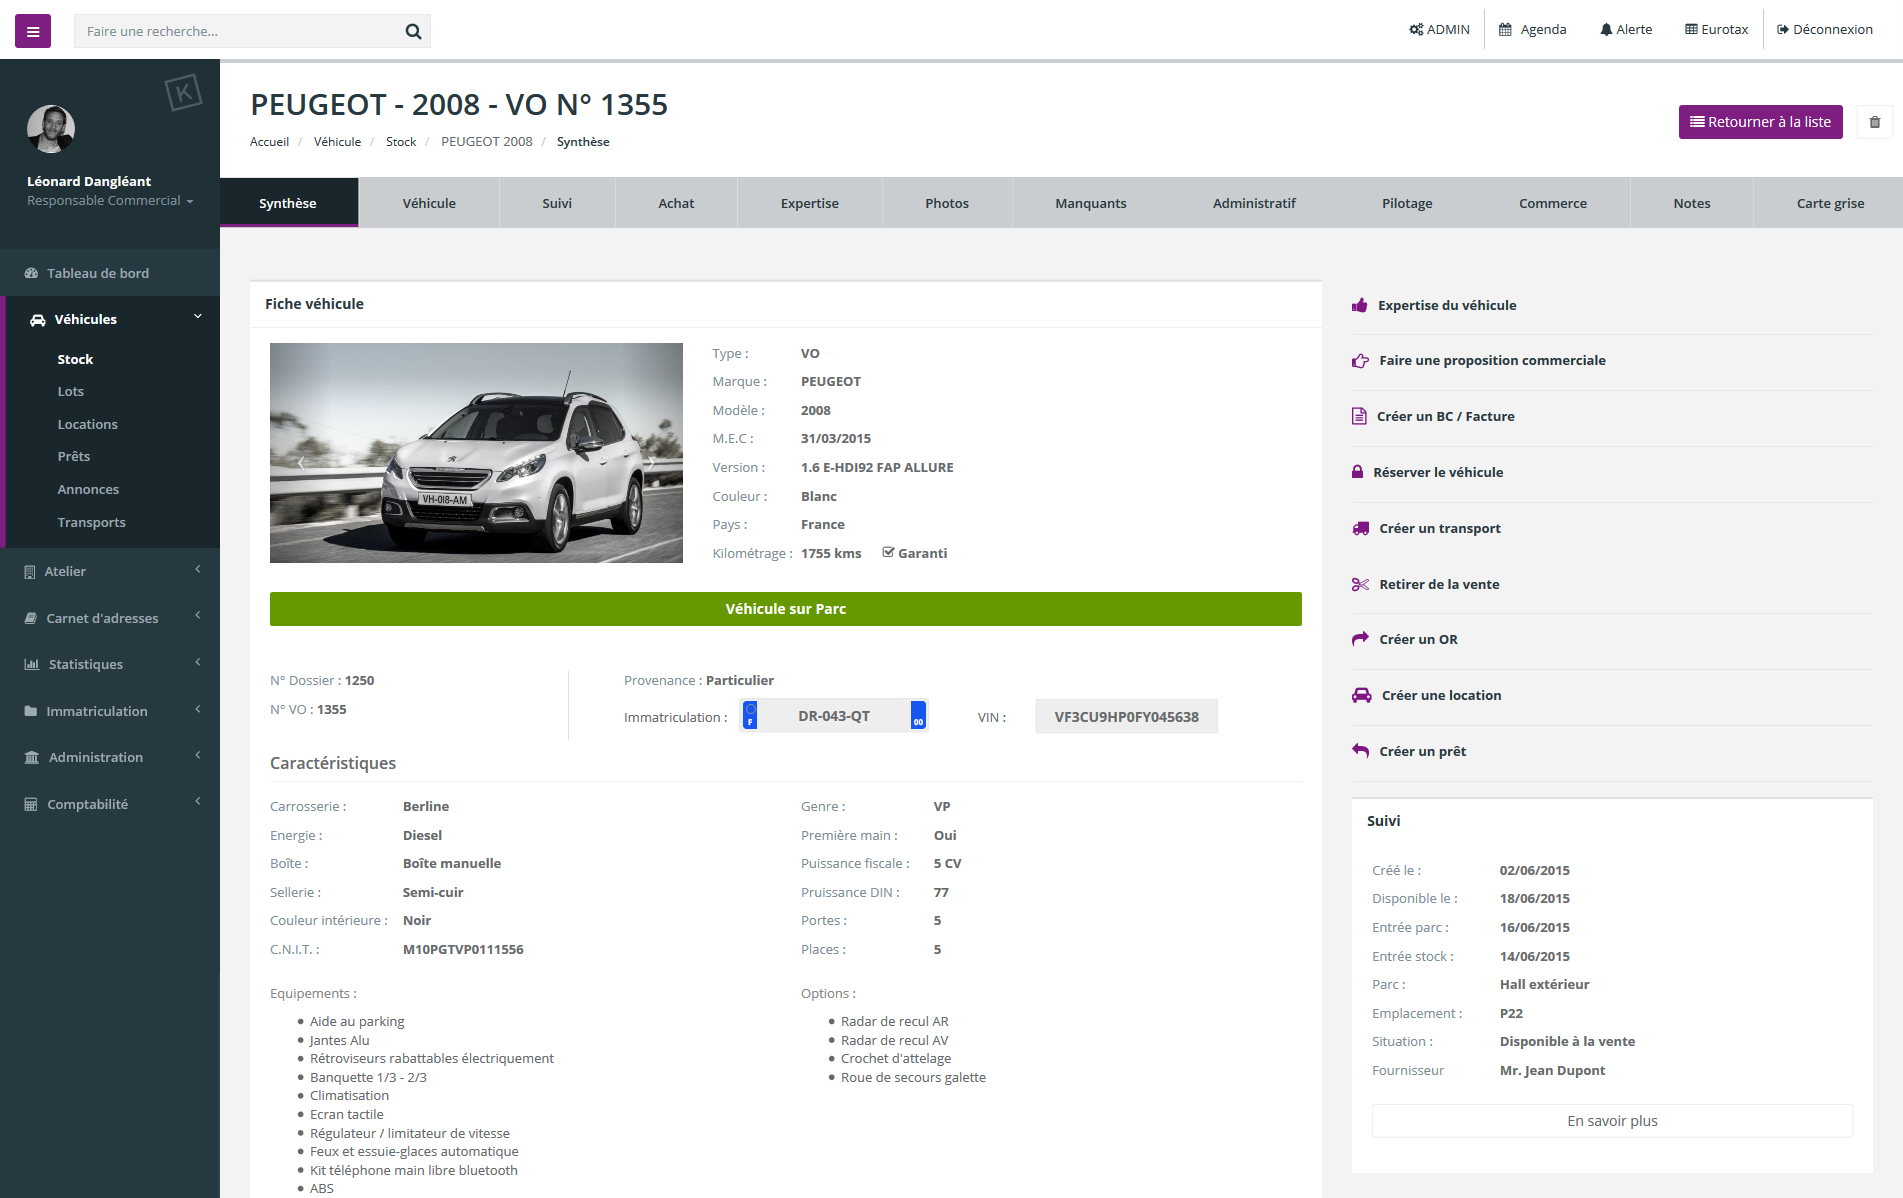Click the Immatriculation folder icon
The width and height of the screenshot is (1903, 1198).
point(31,711)
